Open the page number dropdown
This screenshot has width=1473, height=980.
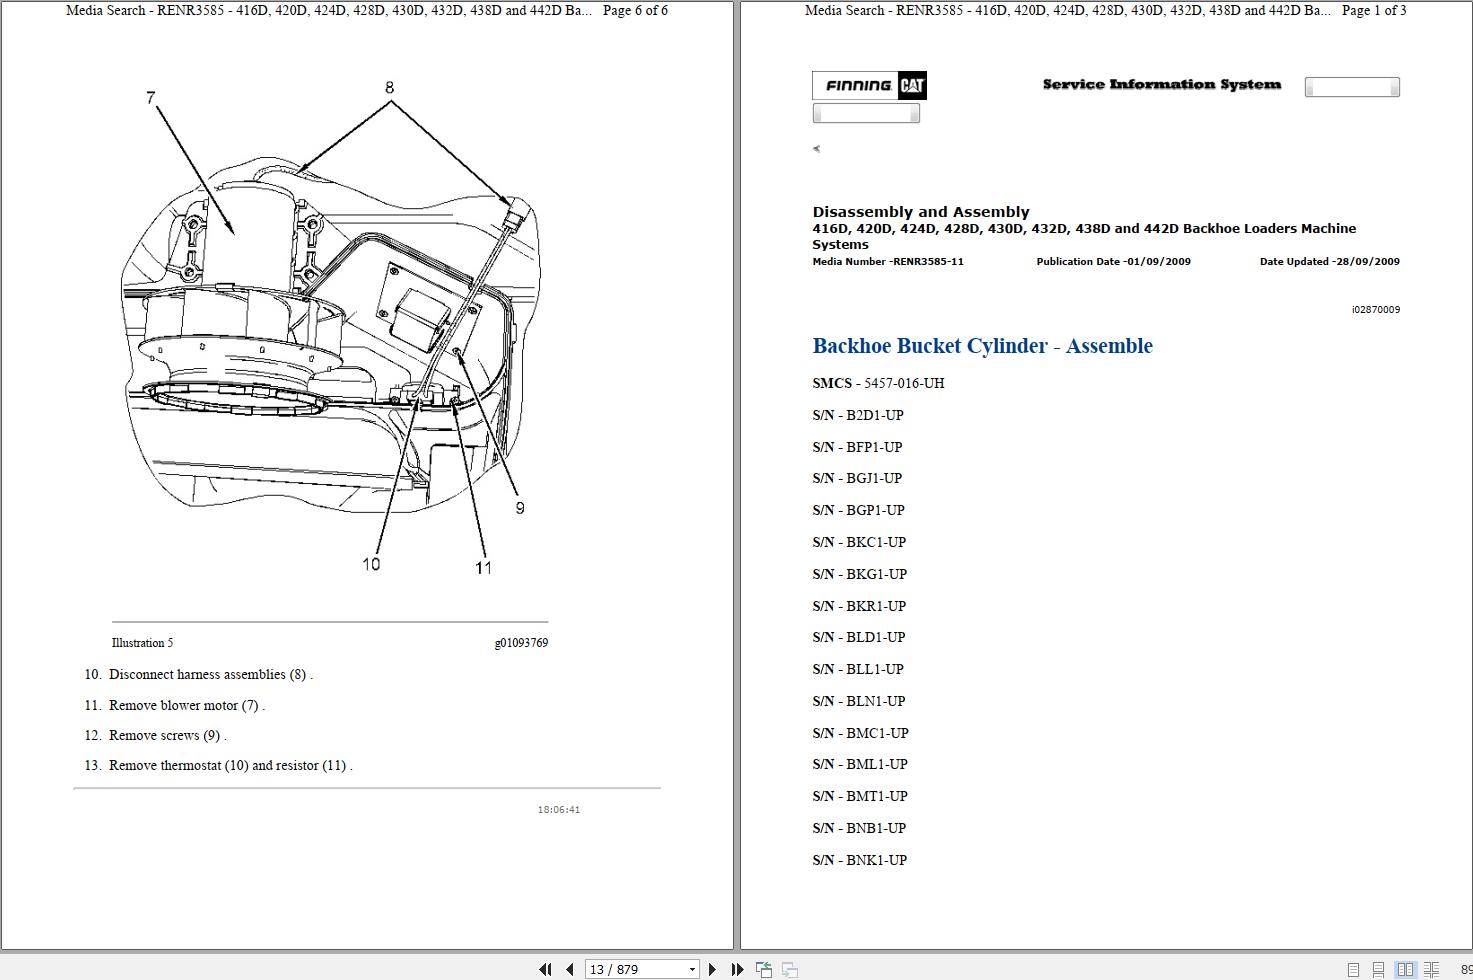693,969
